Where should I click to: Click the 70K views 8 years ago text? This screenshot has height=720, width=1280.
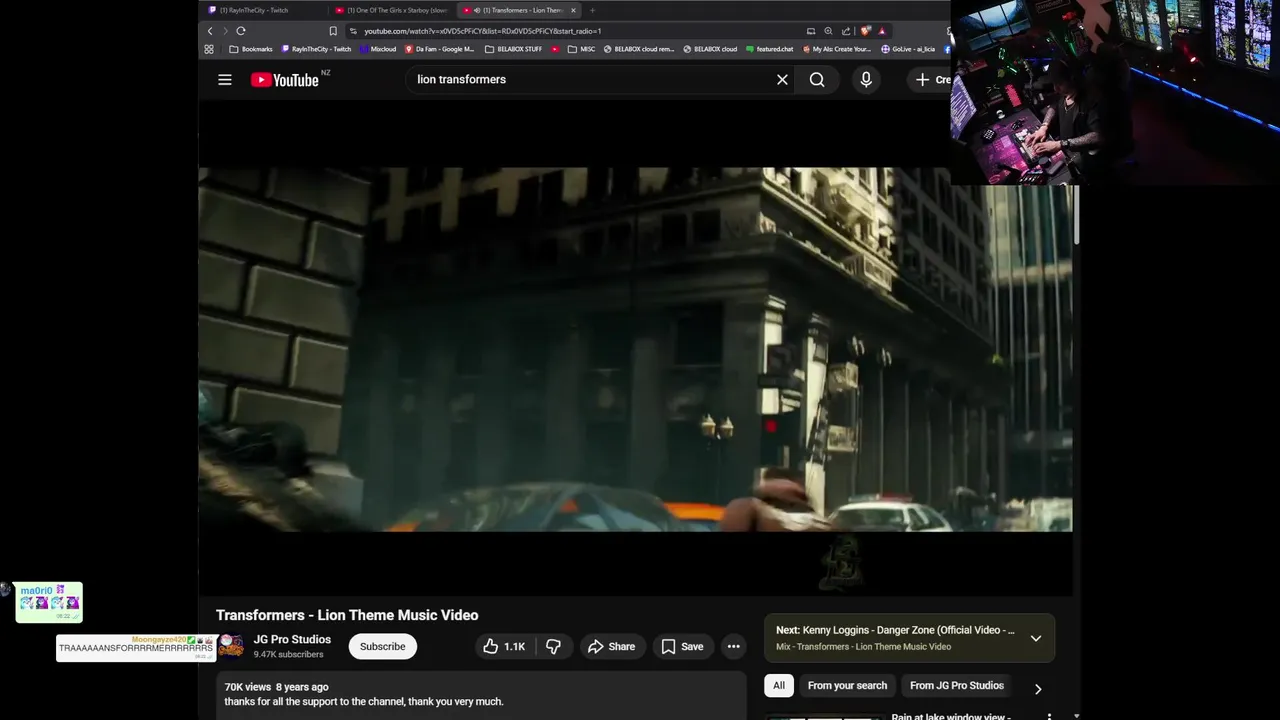276,687
